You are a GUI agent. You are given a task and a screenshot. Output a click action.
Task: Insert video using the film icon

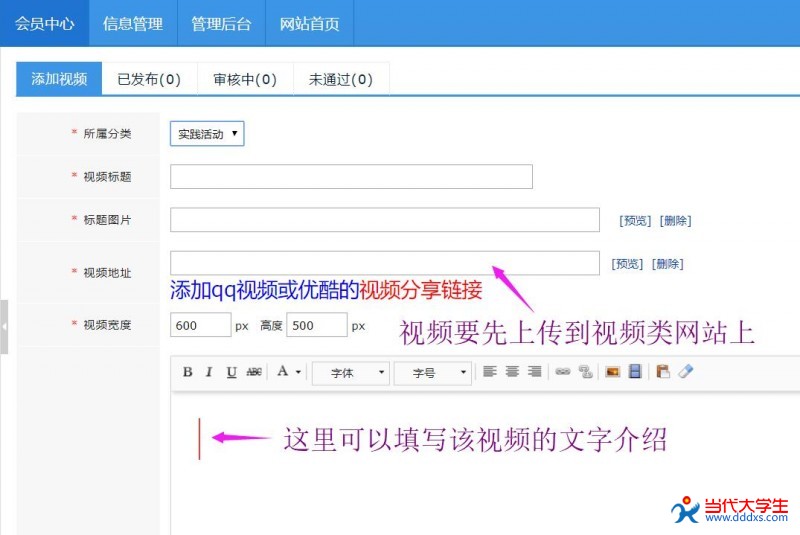tap(635, 371)
